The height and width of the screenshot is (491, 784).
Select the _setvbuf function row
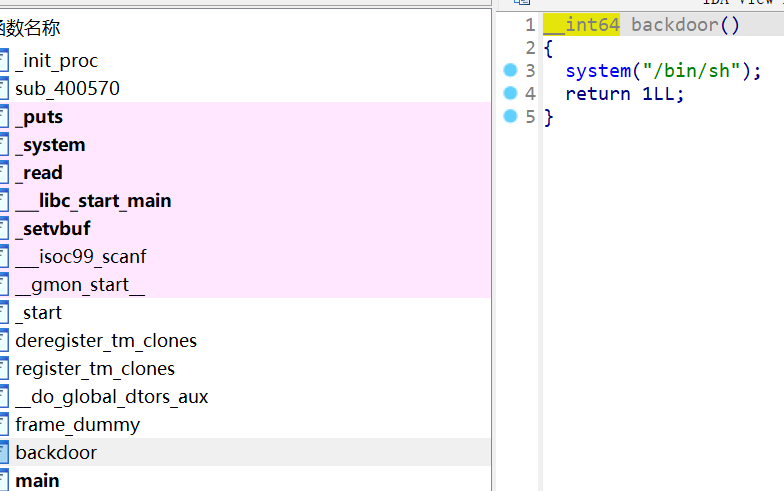click(245, 228)
